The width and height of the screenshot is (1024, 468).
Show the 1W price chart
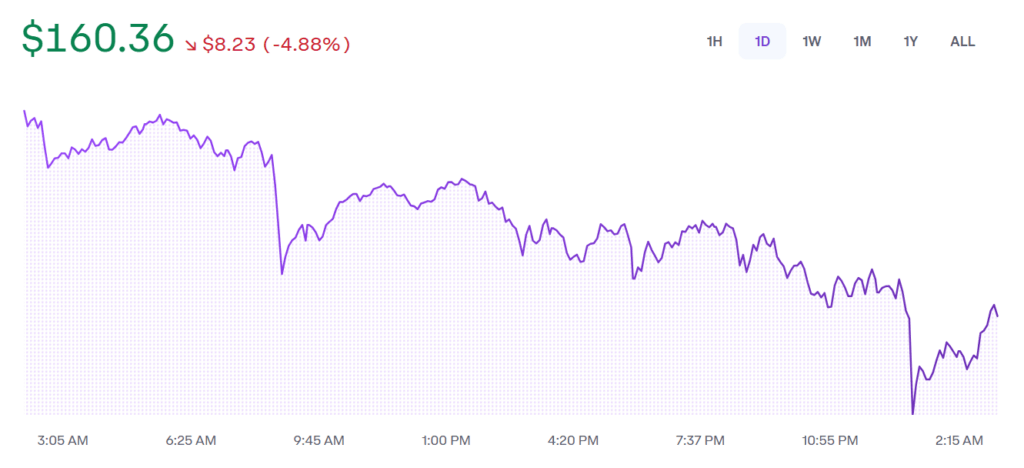[x=812, y=42]
